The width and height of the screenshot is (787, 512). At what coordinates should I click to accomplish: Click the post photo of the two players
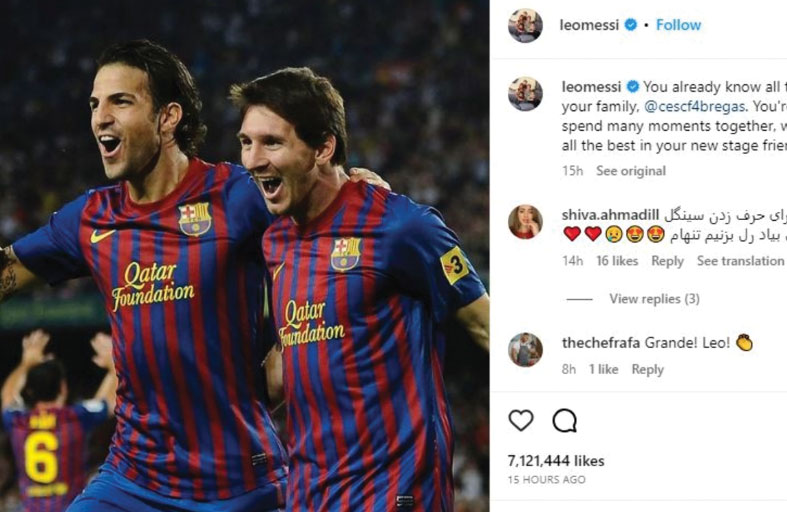click(x=245, y=256)
